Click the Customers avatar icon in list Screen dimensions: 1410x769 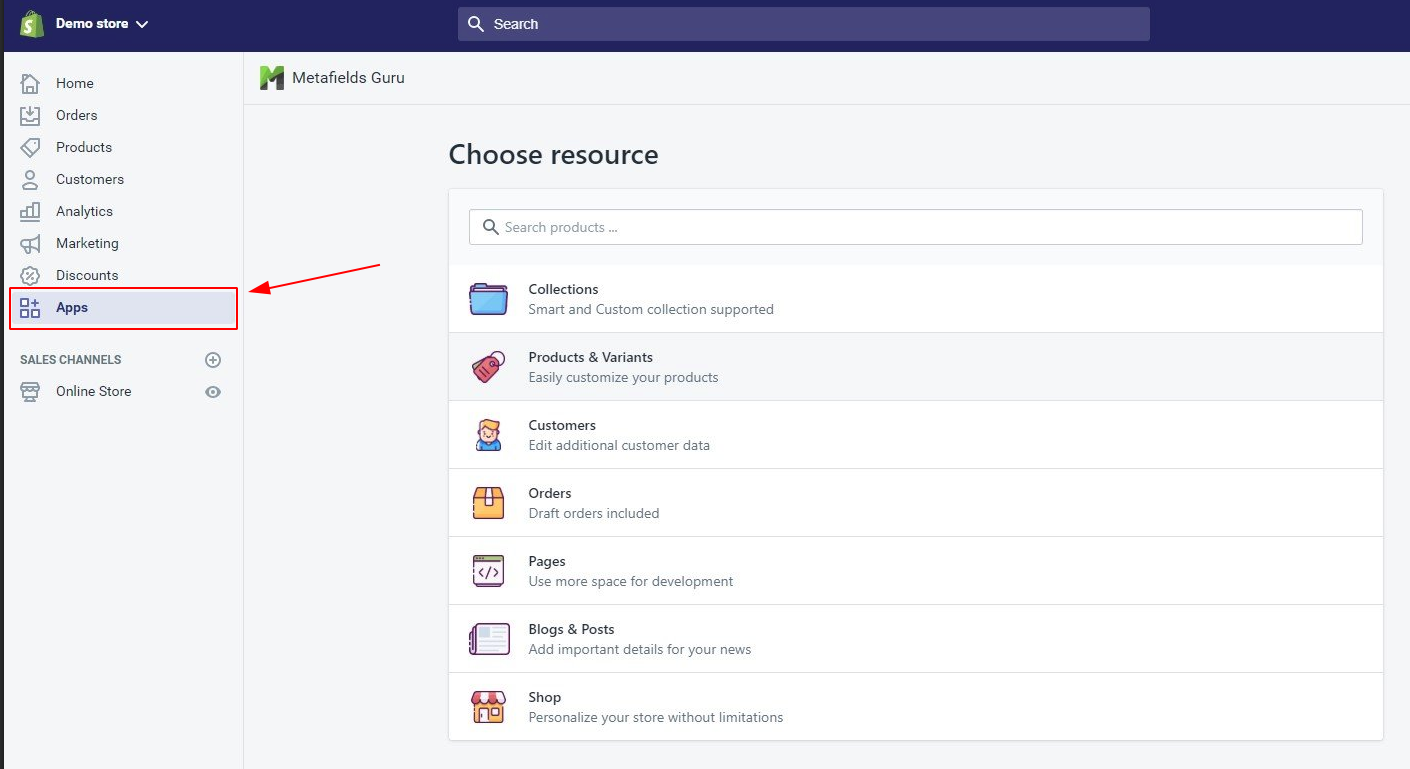[x=488, y=435]
